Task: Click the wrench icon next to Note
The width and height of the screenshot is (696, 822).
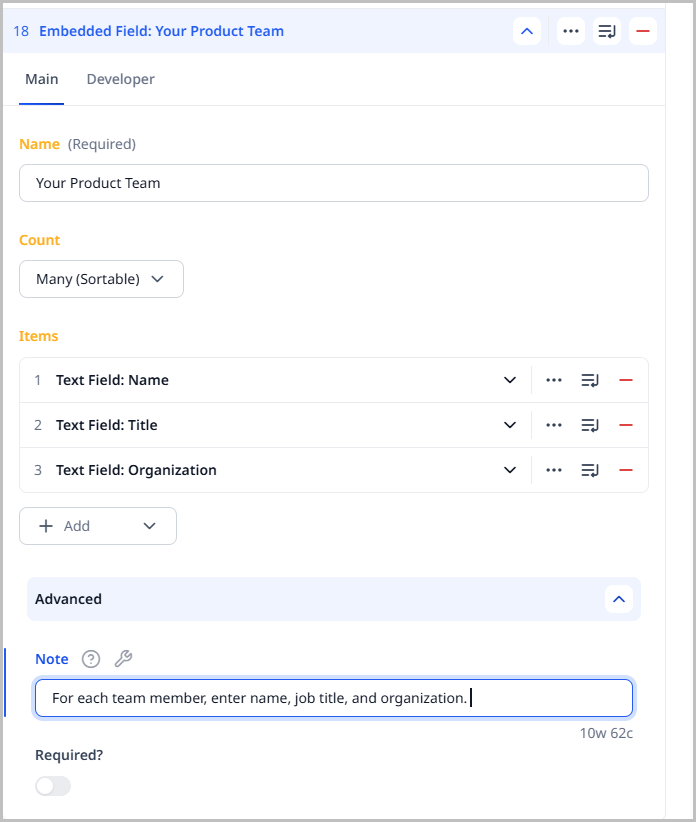Action: tap(122, 659)
